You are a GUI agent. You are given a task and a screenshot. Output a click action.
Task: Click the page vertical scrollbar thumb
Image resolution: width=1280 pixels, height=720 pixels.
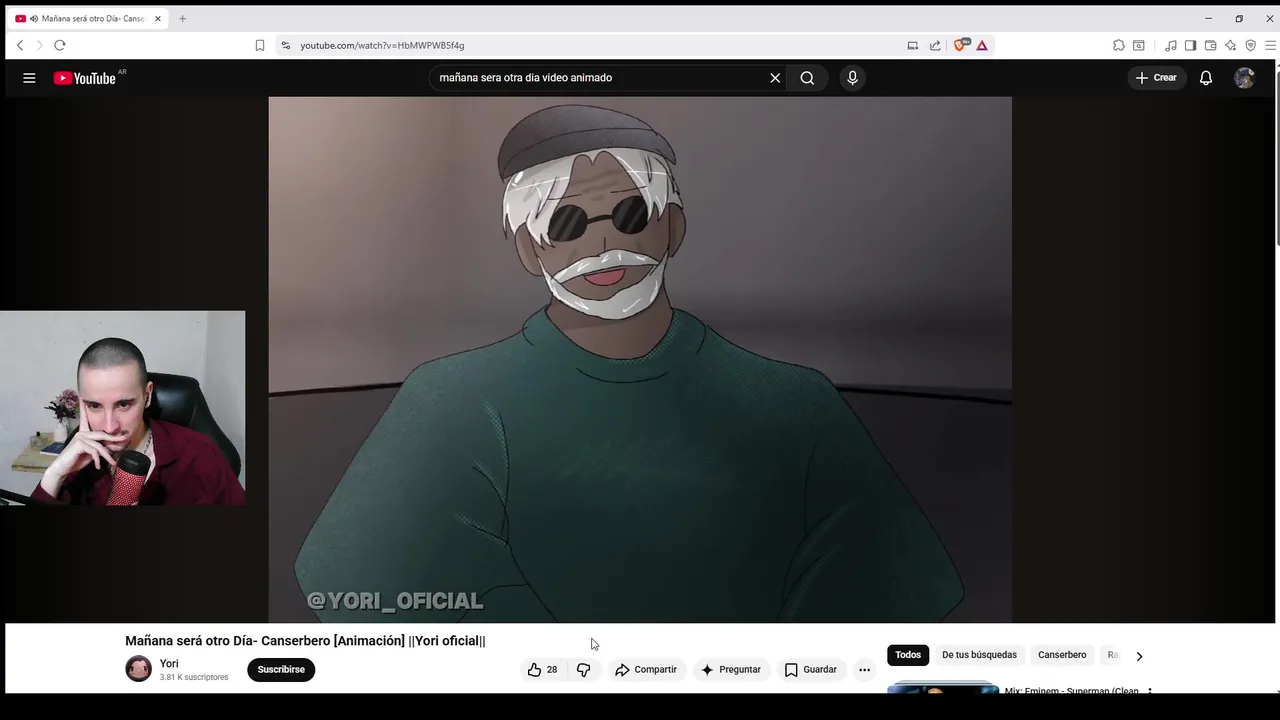[x=1276, y=155]
